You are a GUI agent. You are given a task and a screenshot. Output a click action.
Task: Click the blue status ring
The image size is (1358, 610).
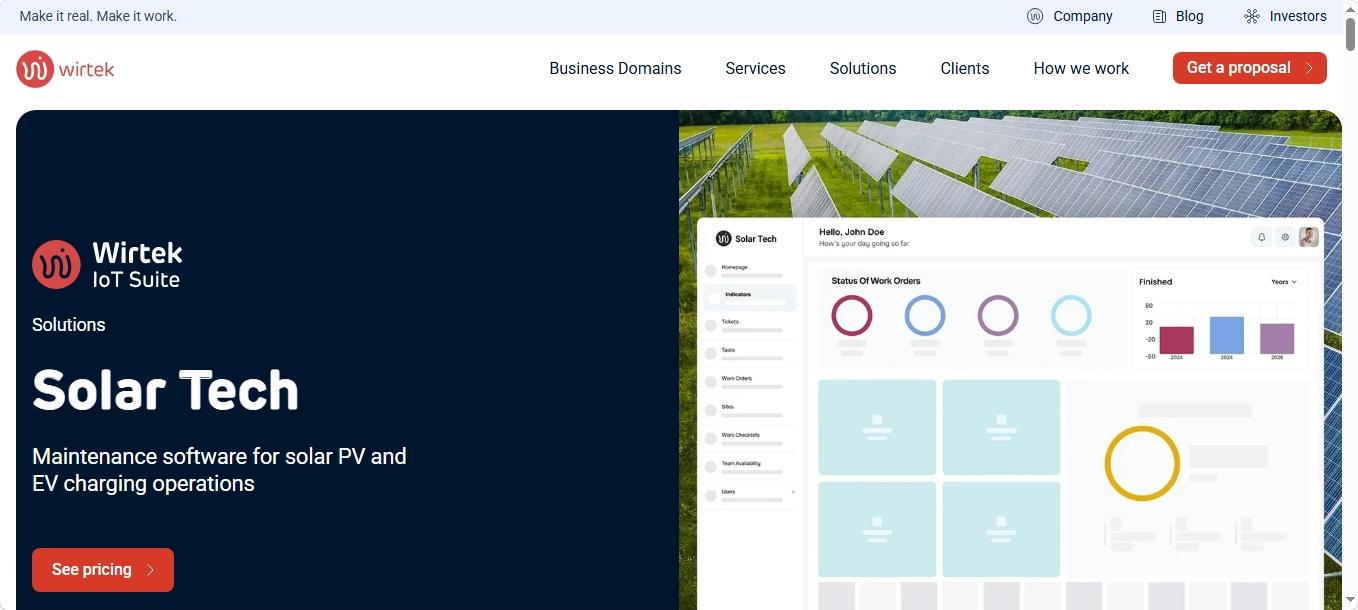coord(925,315)
